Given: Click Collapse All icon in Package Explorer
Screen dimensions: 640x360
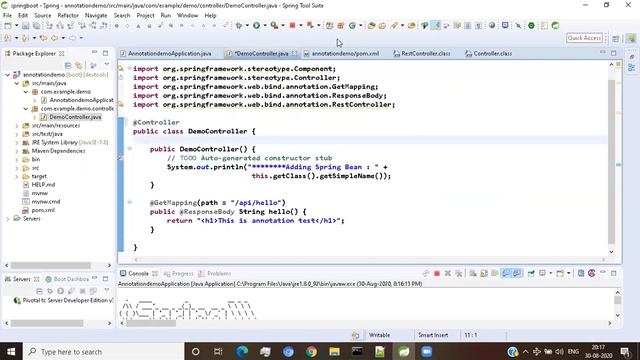Looking at the screenshot, I should pos(68,65).
